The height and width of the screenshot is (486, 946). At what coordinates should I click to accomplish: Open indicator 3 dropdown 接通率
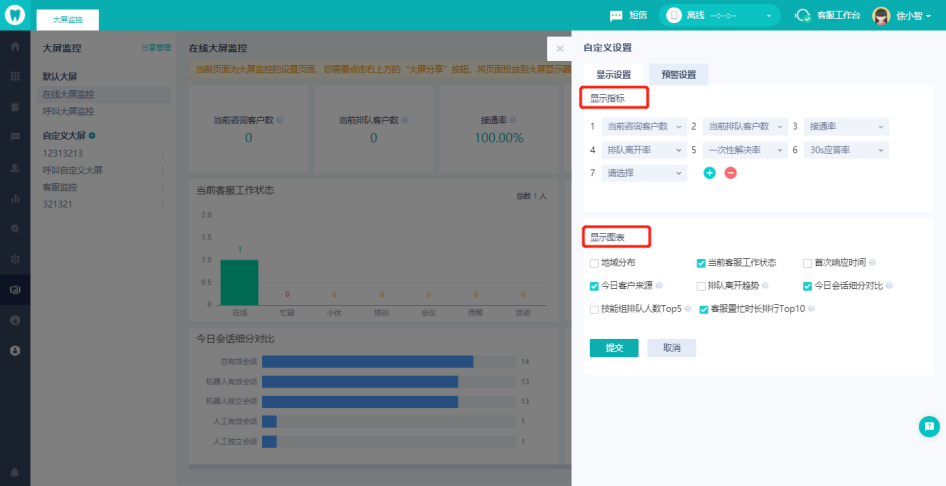tap(846, 127)
